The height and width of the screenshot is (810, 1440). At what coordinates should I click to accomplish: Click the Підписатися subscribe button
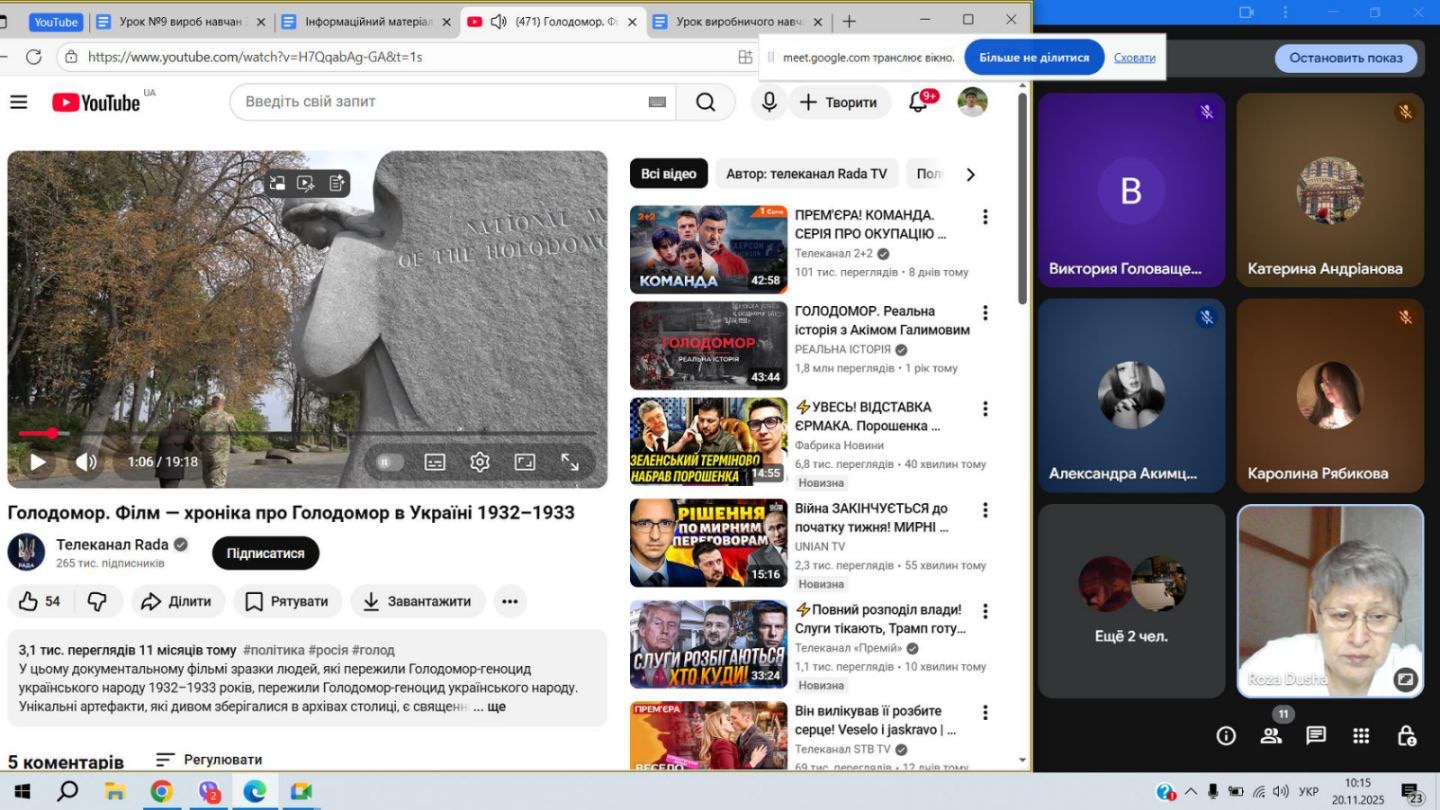pos(265,553)
